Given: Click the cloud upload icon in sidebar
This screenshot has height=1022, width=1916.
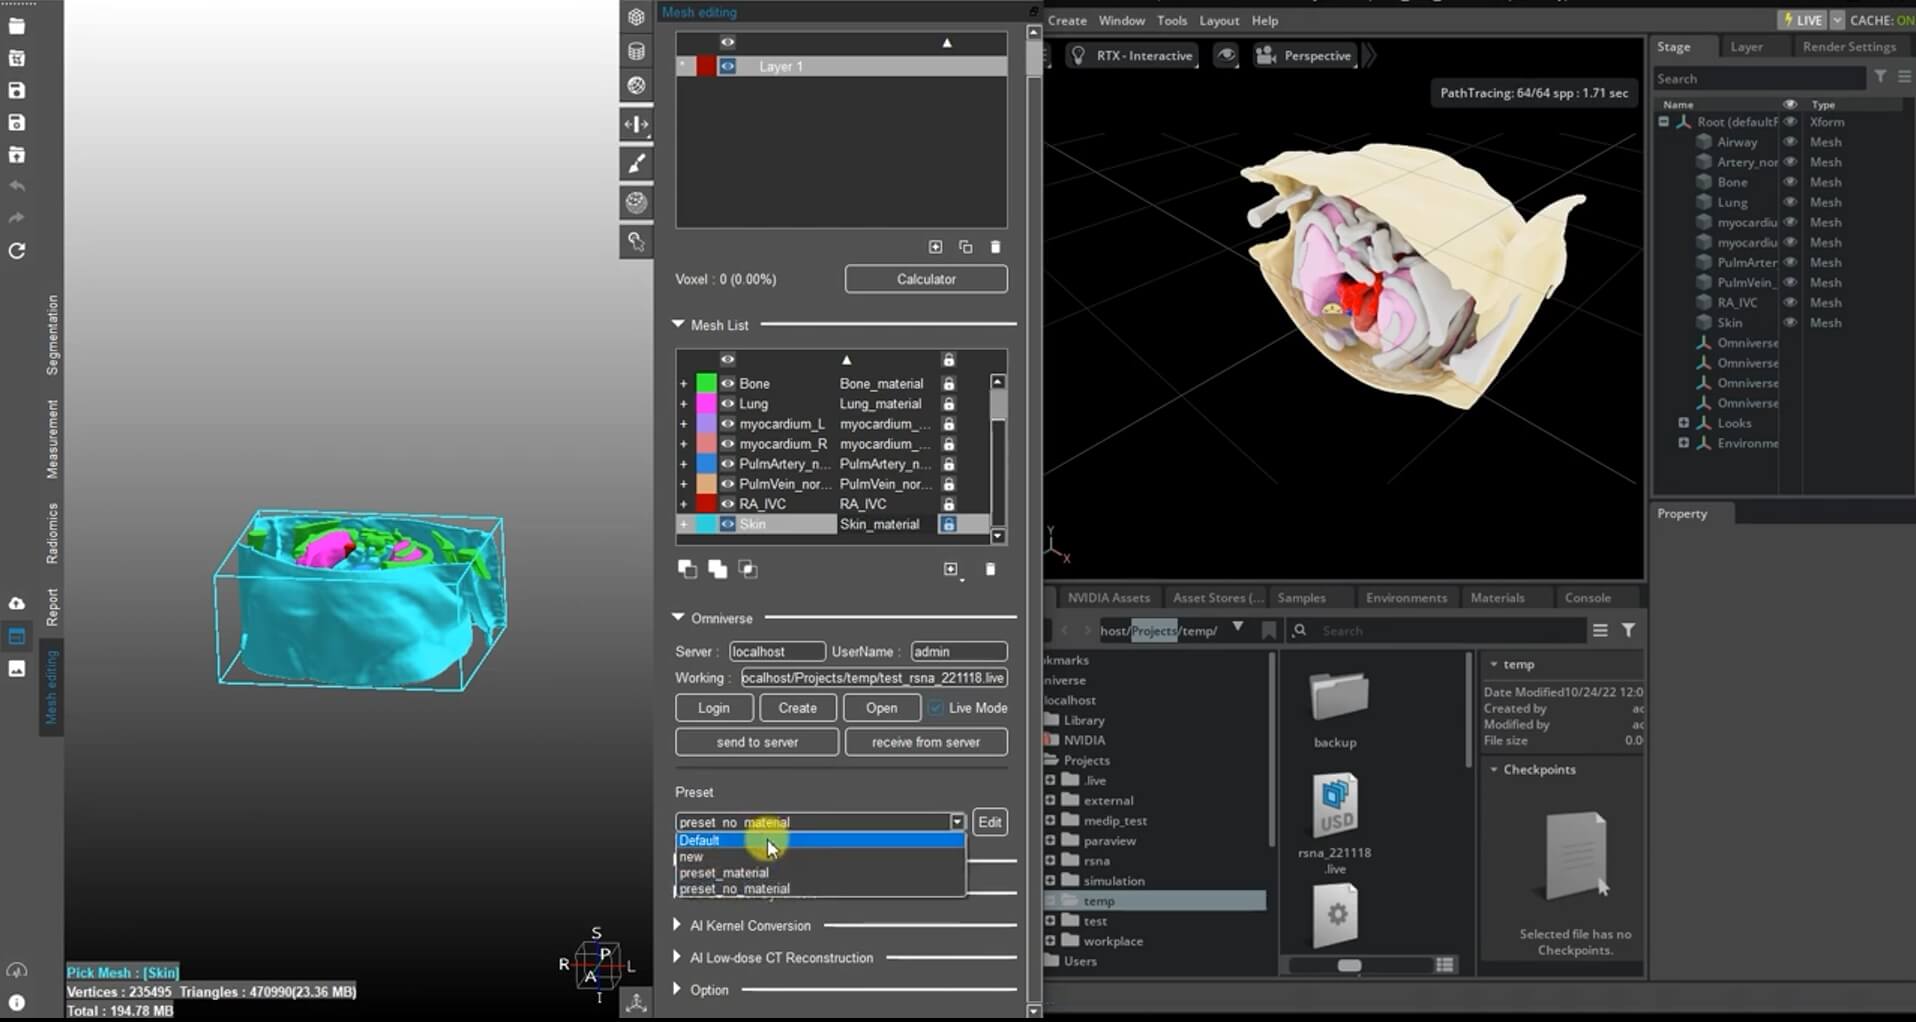Looking at the screenshot, I should [x=17, y=603].
